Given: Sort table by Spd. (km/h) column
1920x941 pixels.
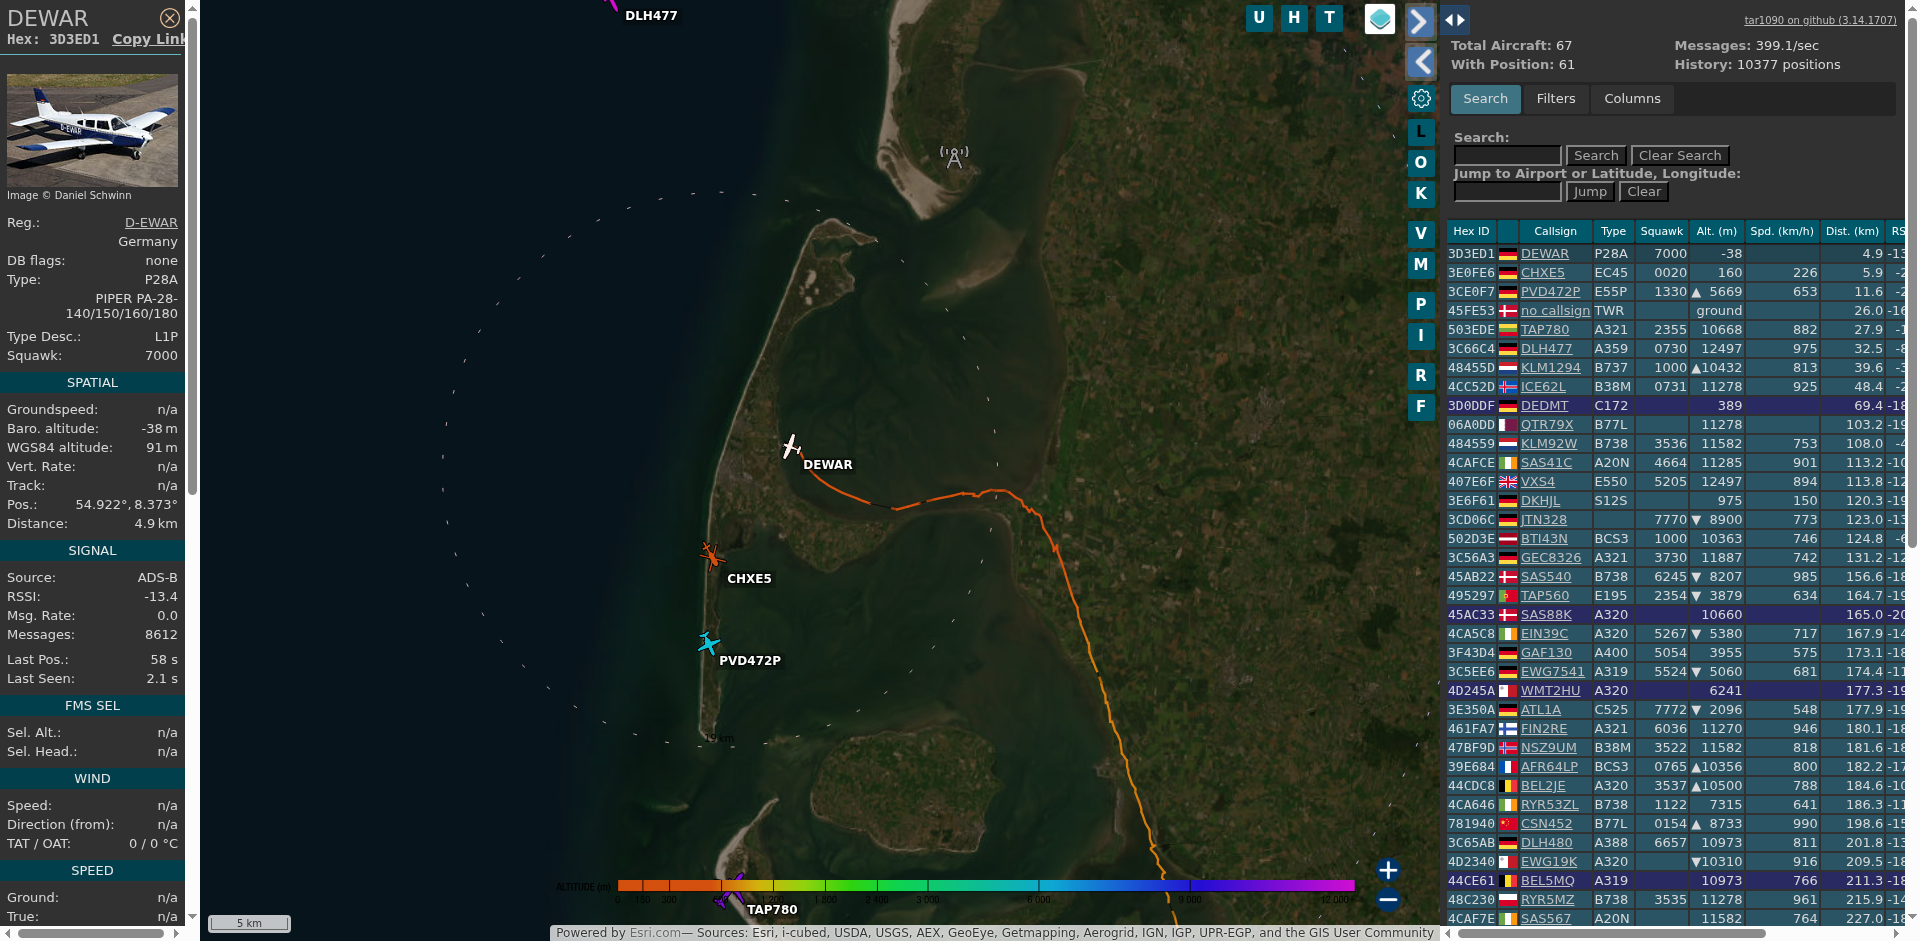Looking at the screenshot, I should (x=1782, y=232).
